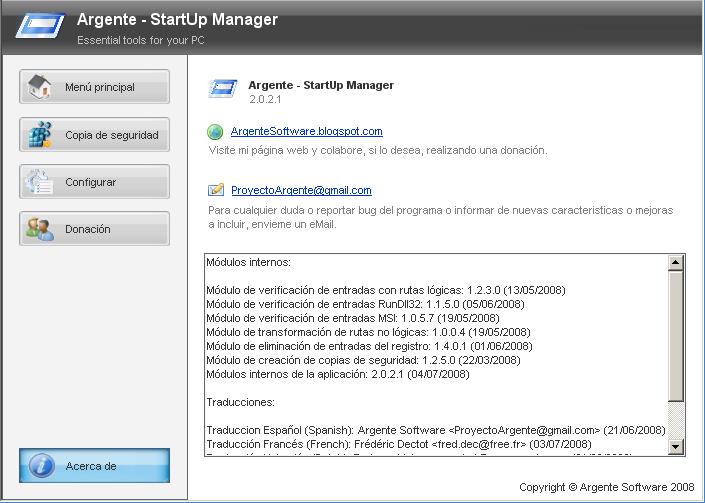Viewport: 705px width, 503px height.
Task: Select 'Módulos internos de la aplicación' line
Action: 338,374
